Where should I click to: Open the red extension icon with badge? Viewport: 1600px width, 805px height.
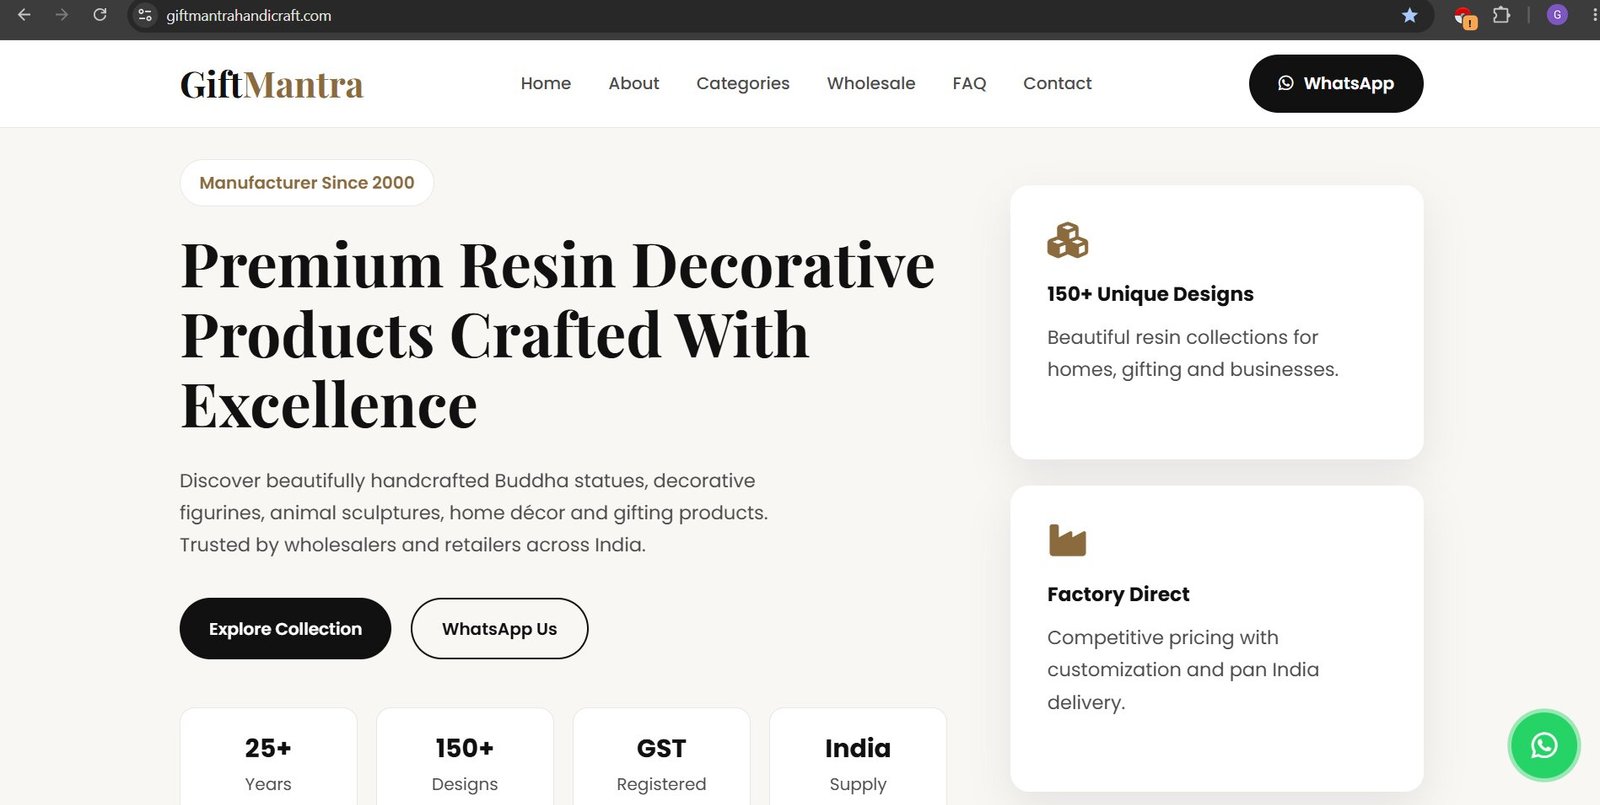click(1464, 17)
